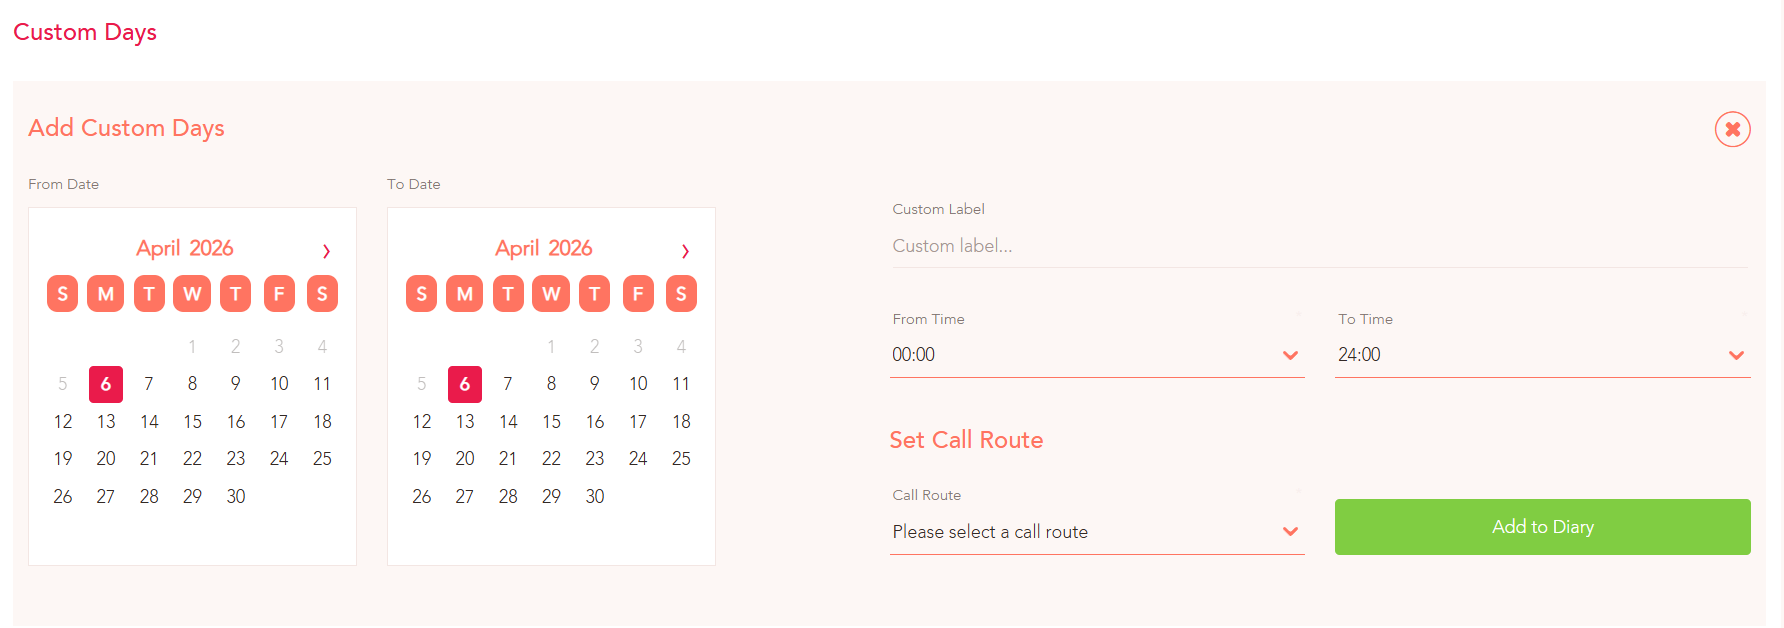The width and height of the screenshot is (1784, 628).
Task: Select the Friday header in From Date calendar
Action: click(279, 294)
